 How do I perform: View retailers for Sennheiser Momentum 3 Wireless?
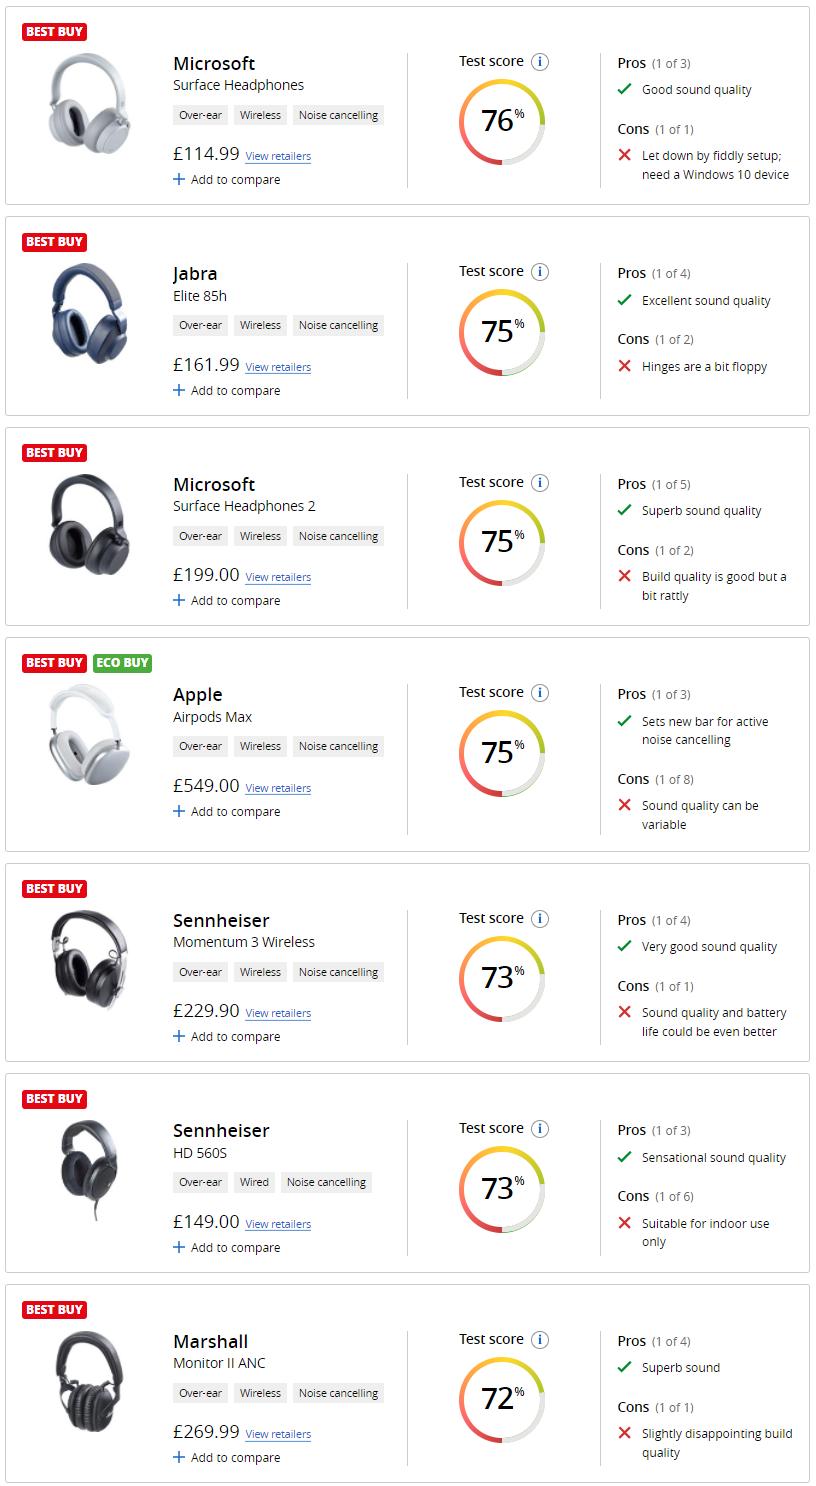pyautogui.click(x=278, y=1013)
